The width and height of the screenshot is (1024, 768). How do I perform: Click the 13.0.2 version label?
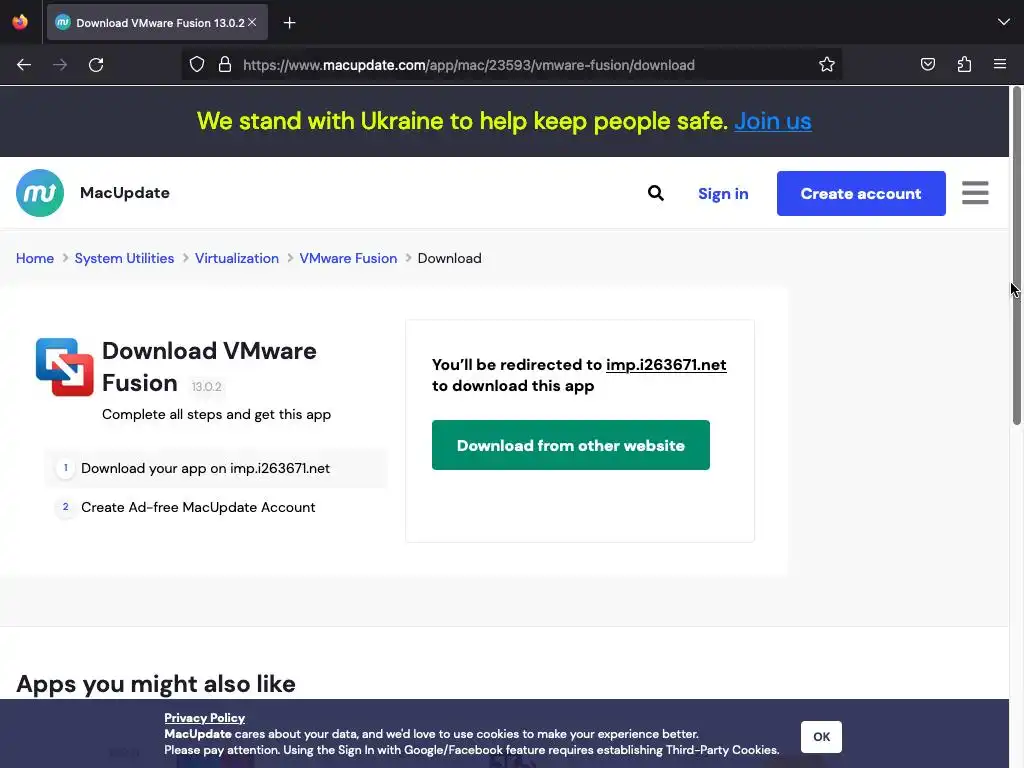point(206,387)
